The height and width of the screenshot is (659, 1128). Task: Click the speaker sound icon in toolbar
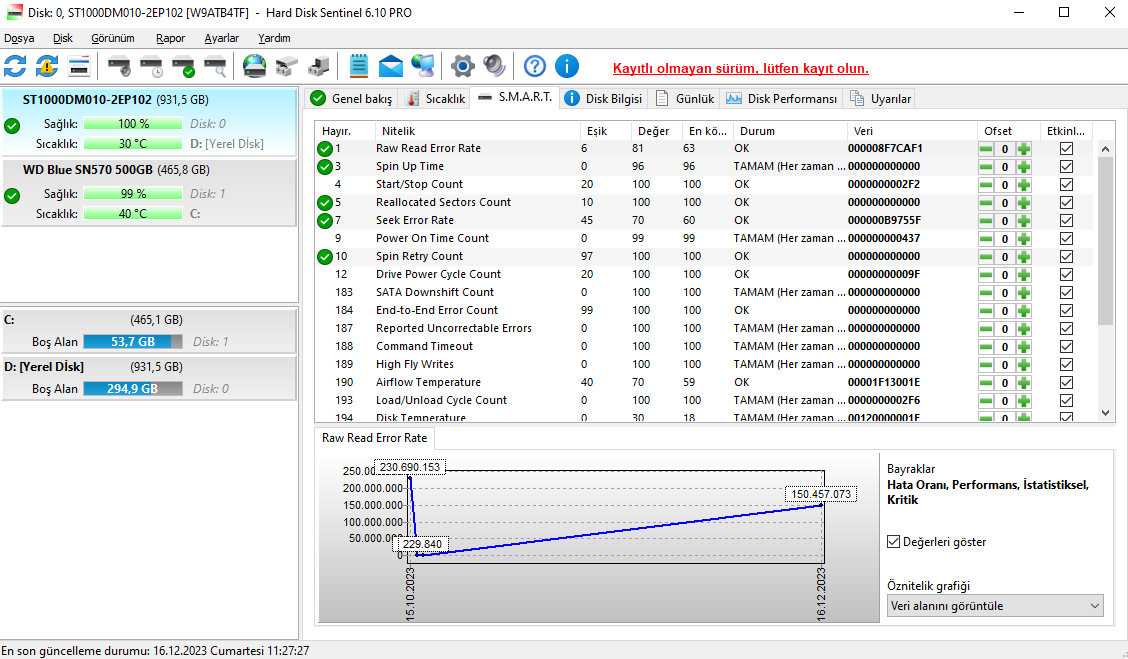pyautogui.click(x=494, y=67)
